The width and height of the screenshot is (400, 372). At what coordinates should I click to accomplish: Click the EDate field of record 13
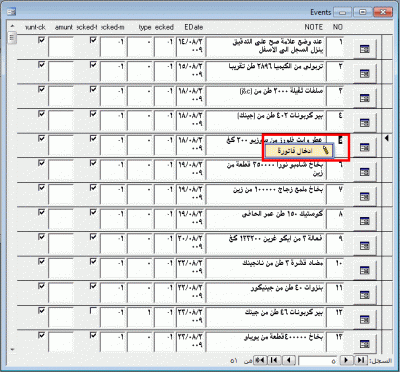click(x=190, y=341)
